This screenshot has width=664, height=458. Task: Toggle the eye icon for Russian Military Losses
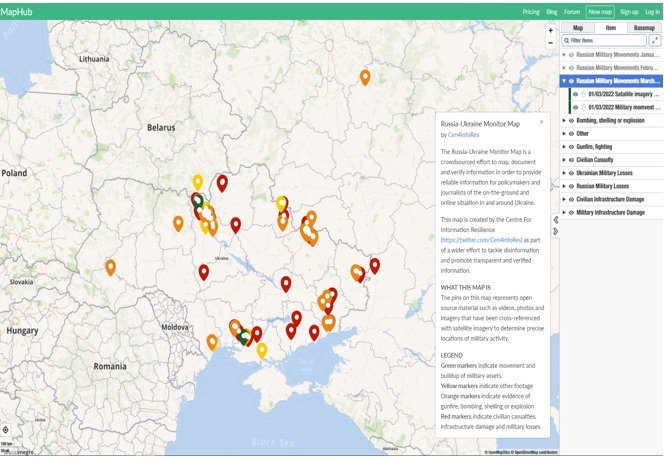pos(572,186)
